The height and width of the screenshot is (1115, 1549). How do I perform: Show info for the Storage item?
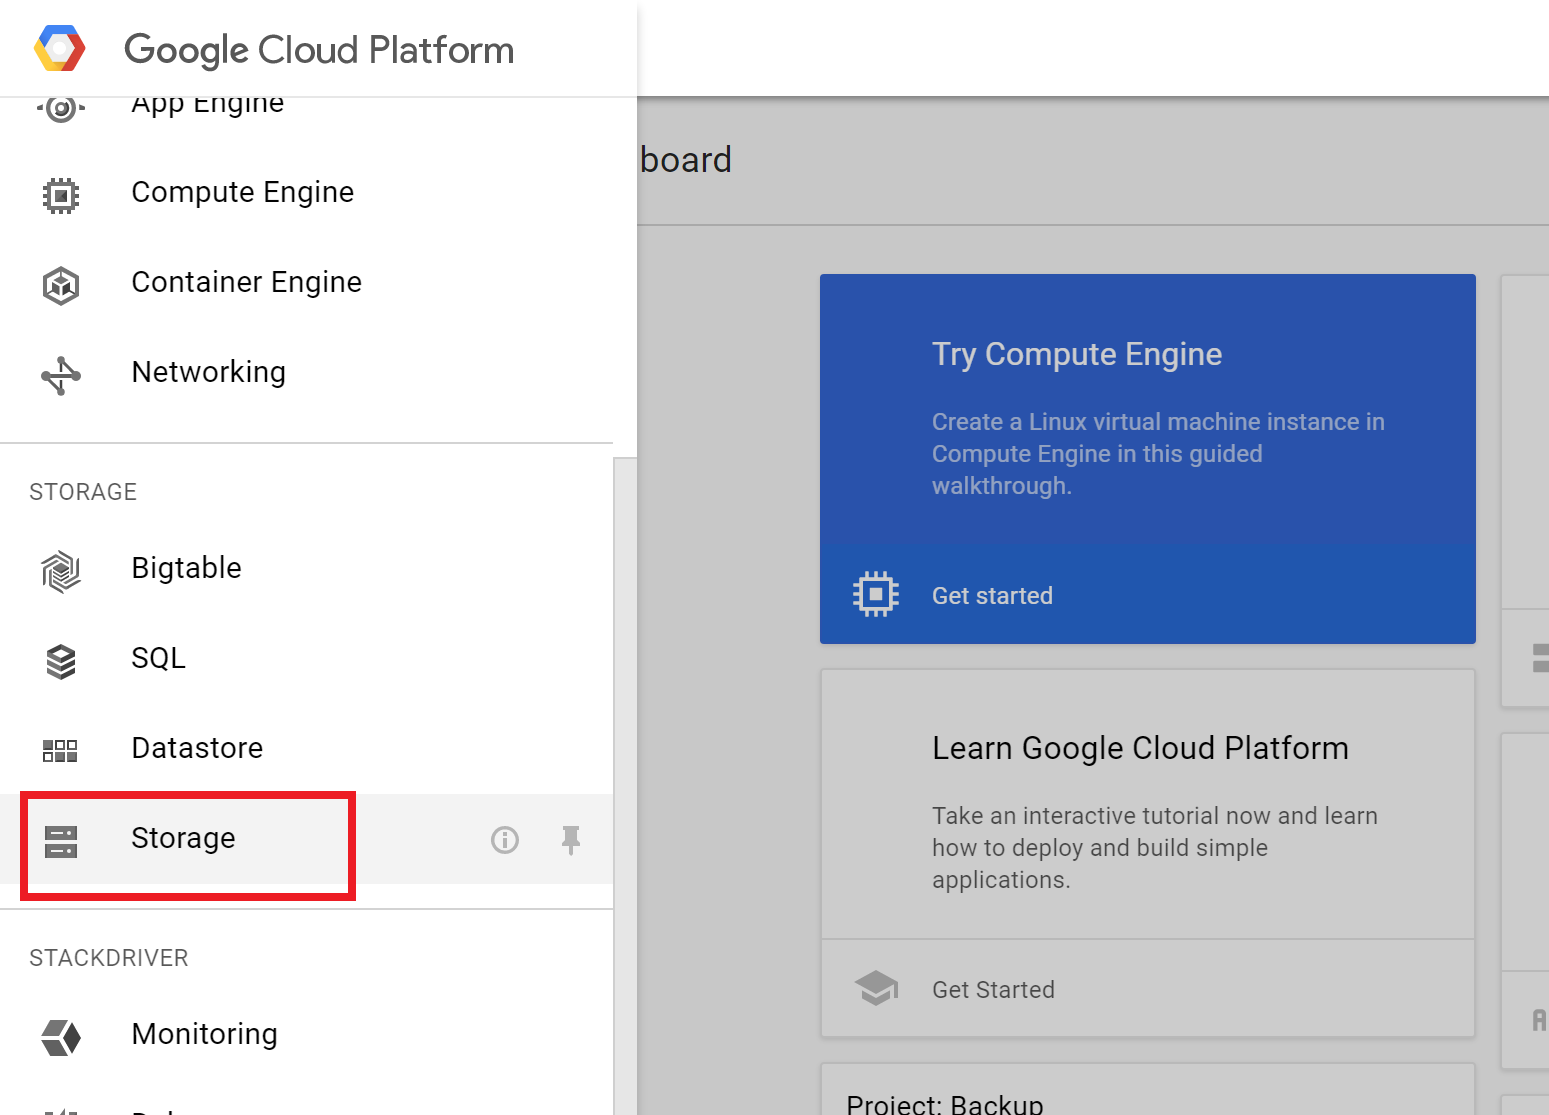pos(505,840)
